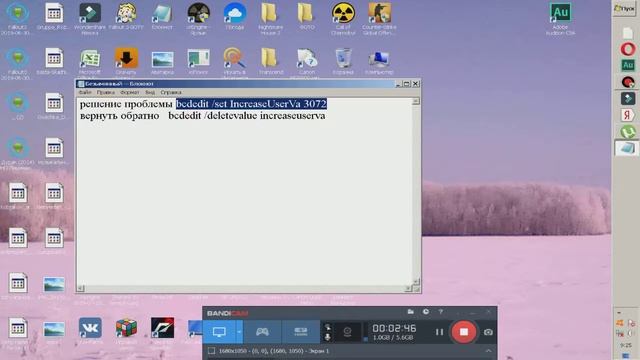Screen dimensions: 640x360
Task: Open the Справка menu in Notepad
Action: pyautogui.click(x=171, y=92)
